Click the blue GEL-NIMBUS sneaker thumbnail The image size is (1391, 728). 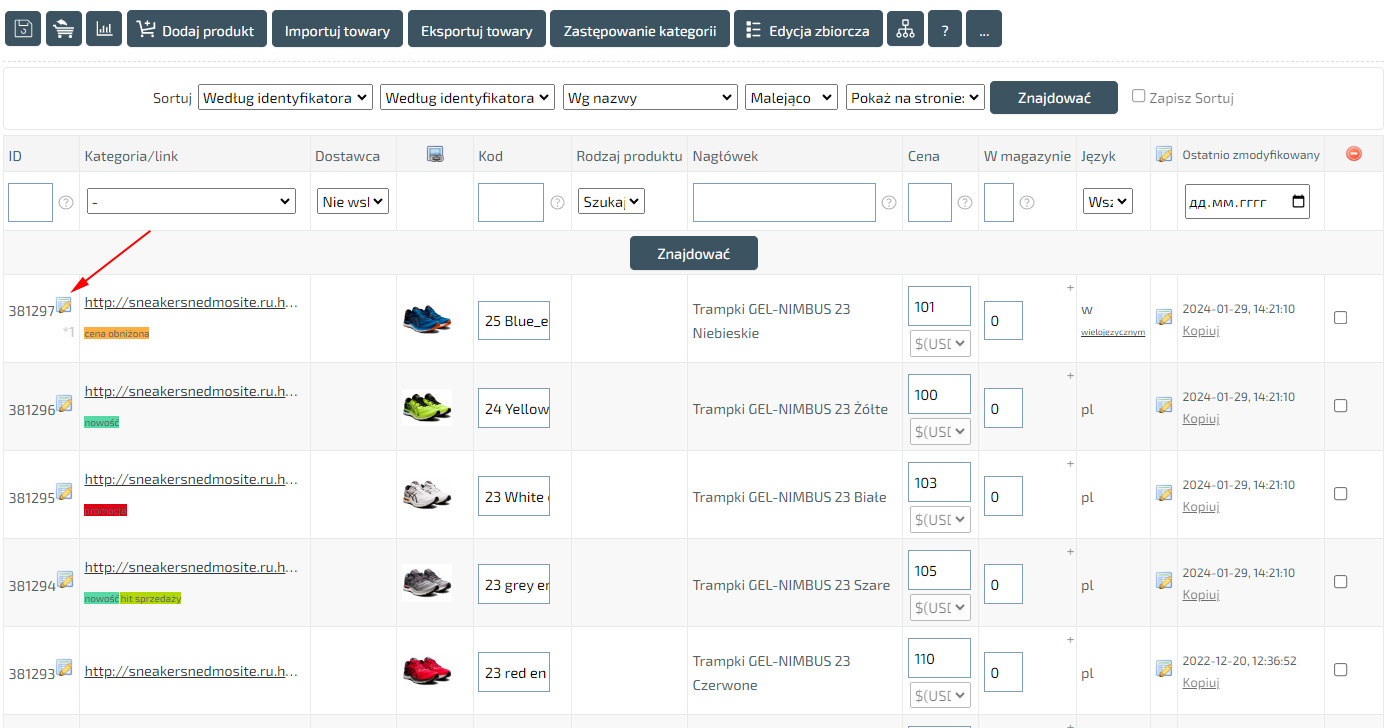click(427, 319)
